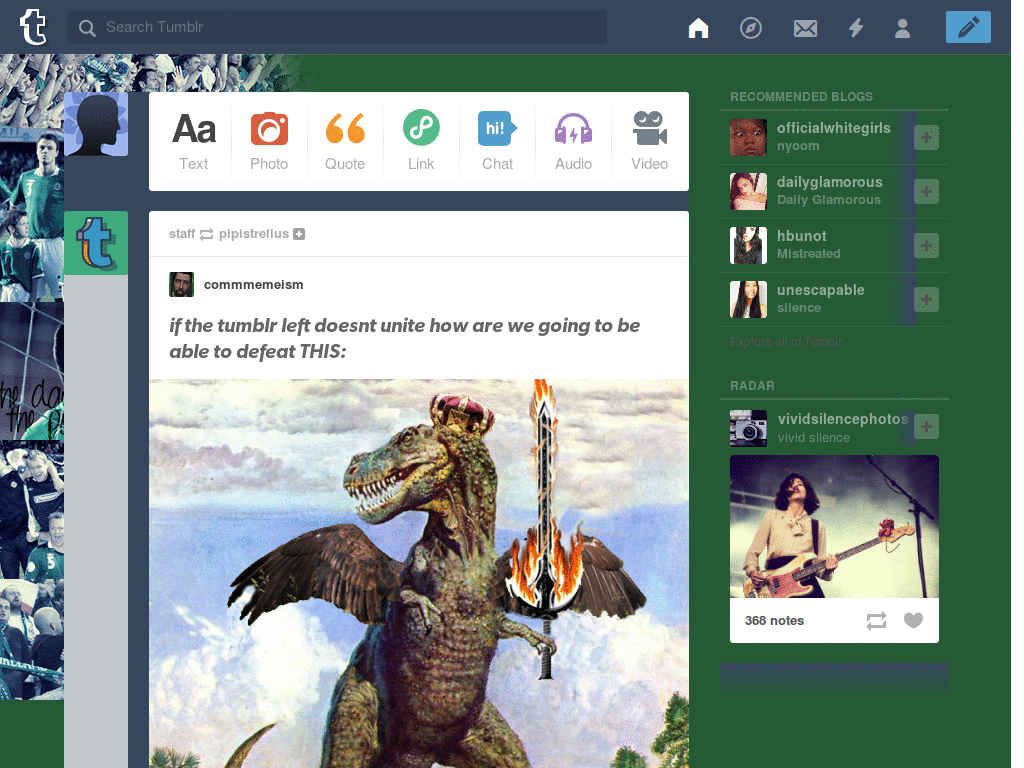Open the Activity lightning icon
Screen dimensions: 1024x768
tap(856, 28)
